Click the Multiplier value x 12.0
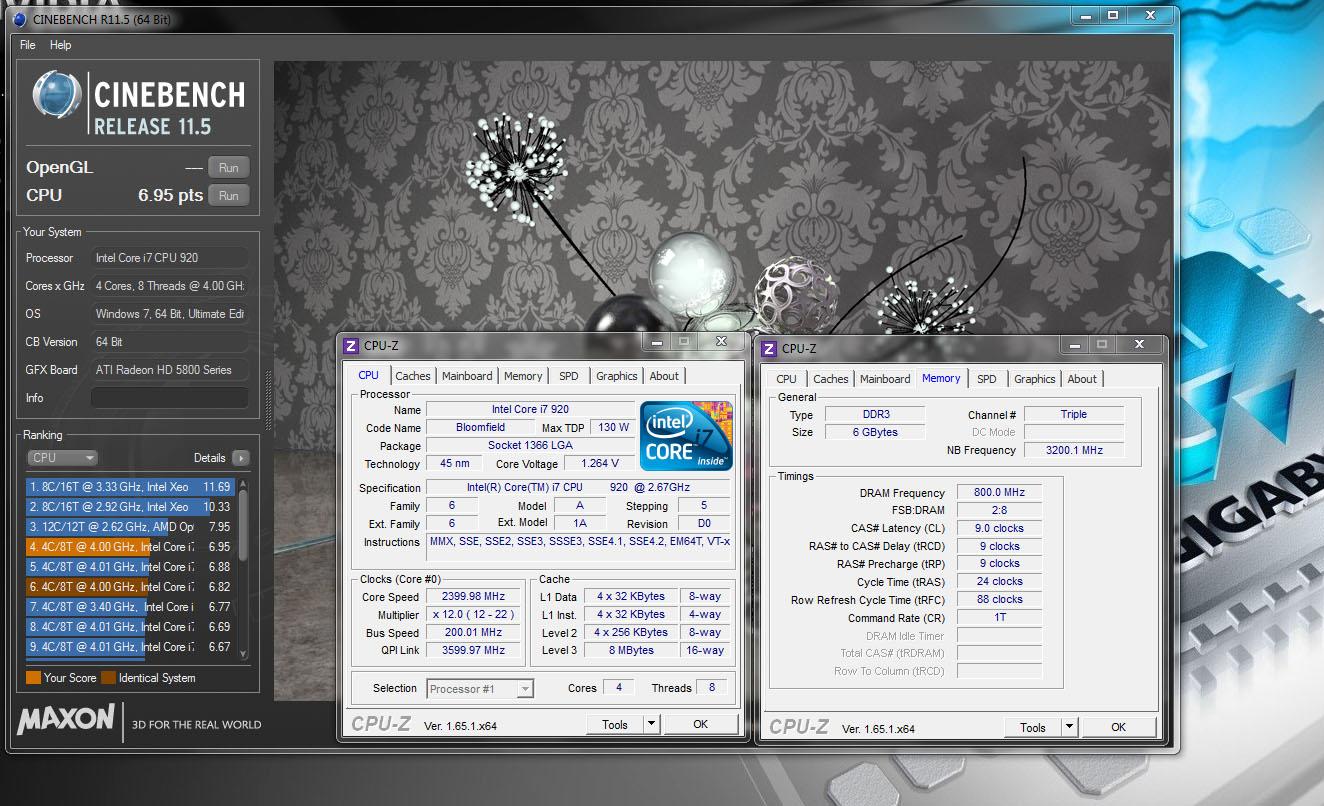Image resolution: width=1324 pixels, height=806 pixels. [473, 615]
